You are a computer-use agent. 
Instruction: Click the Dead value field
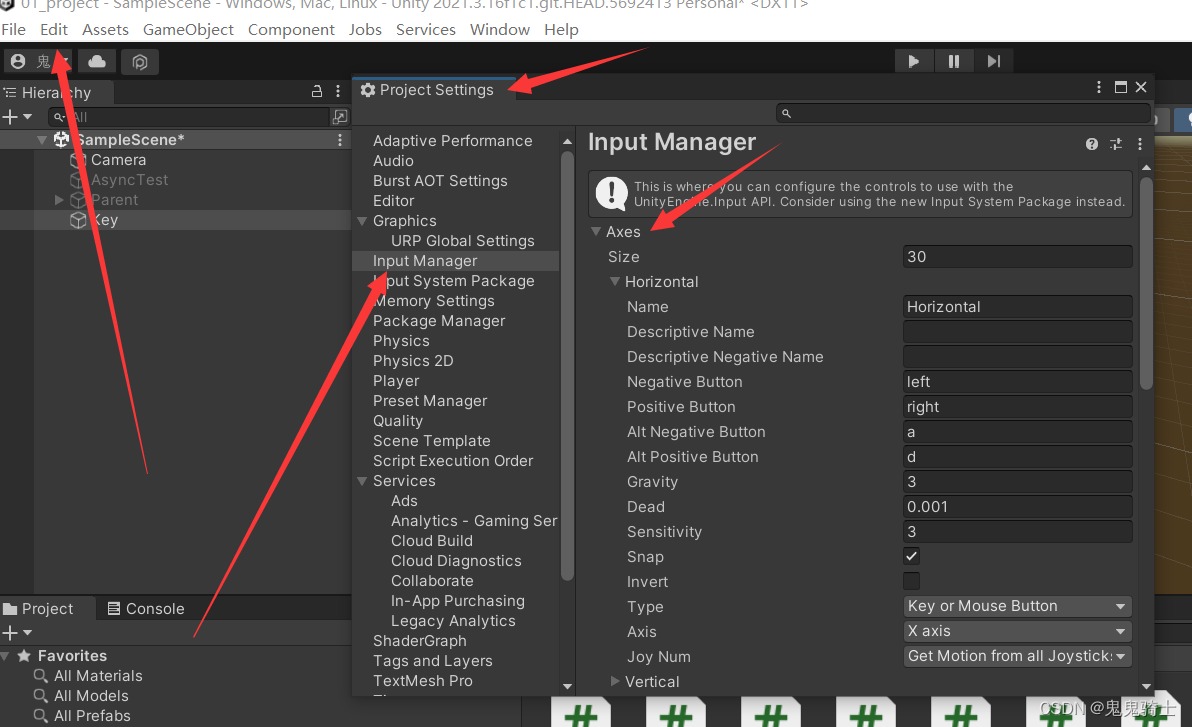pyautogui.click(x=1017, y=507)
